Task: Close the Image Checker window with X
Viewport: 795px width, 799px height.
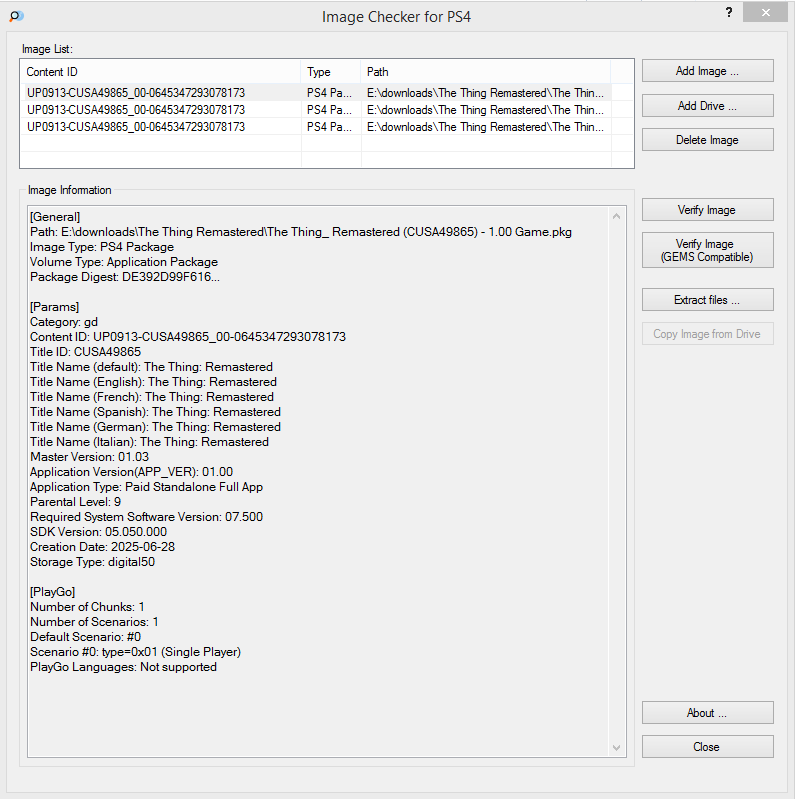Action: click(765, 13)
